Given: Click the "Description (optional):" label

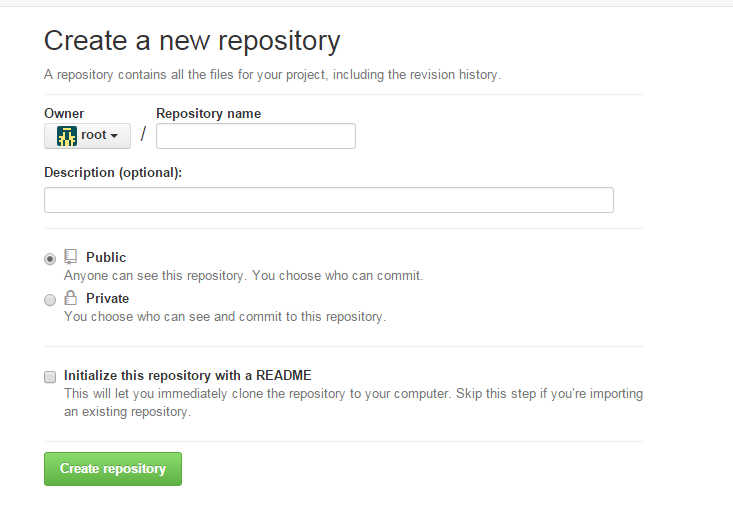Looking at the screenshot, I should [113, 173].
